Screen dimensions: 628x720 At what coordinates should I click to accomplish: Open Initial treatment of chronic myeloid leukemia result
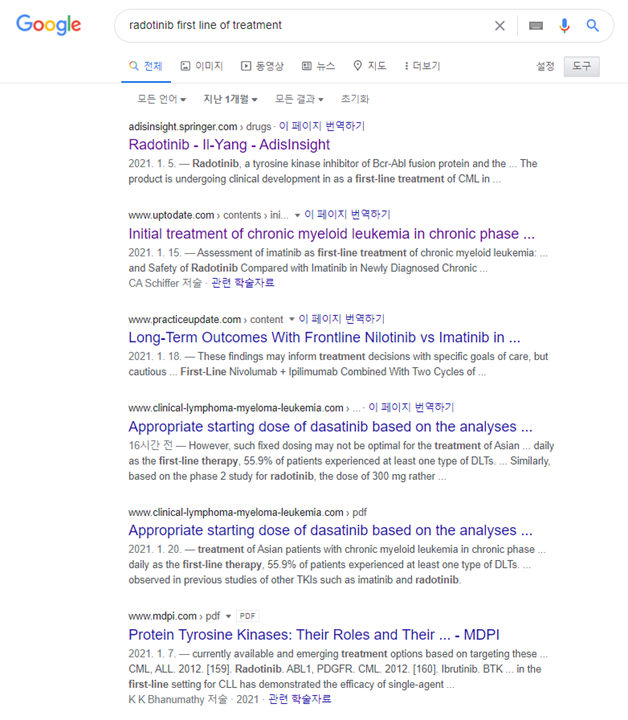point(331,234)
